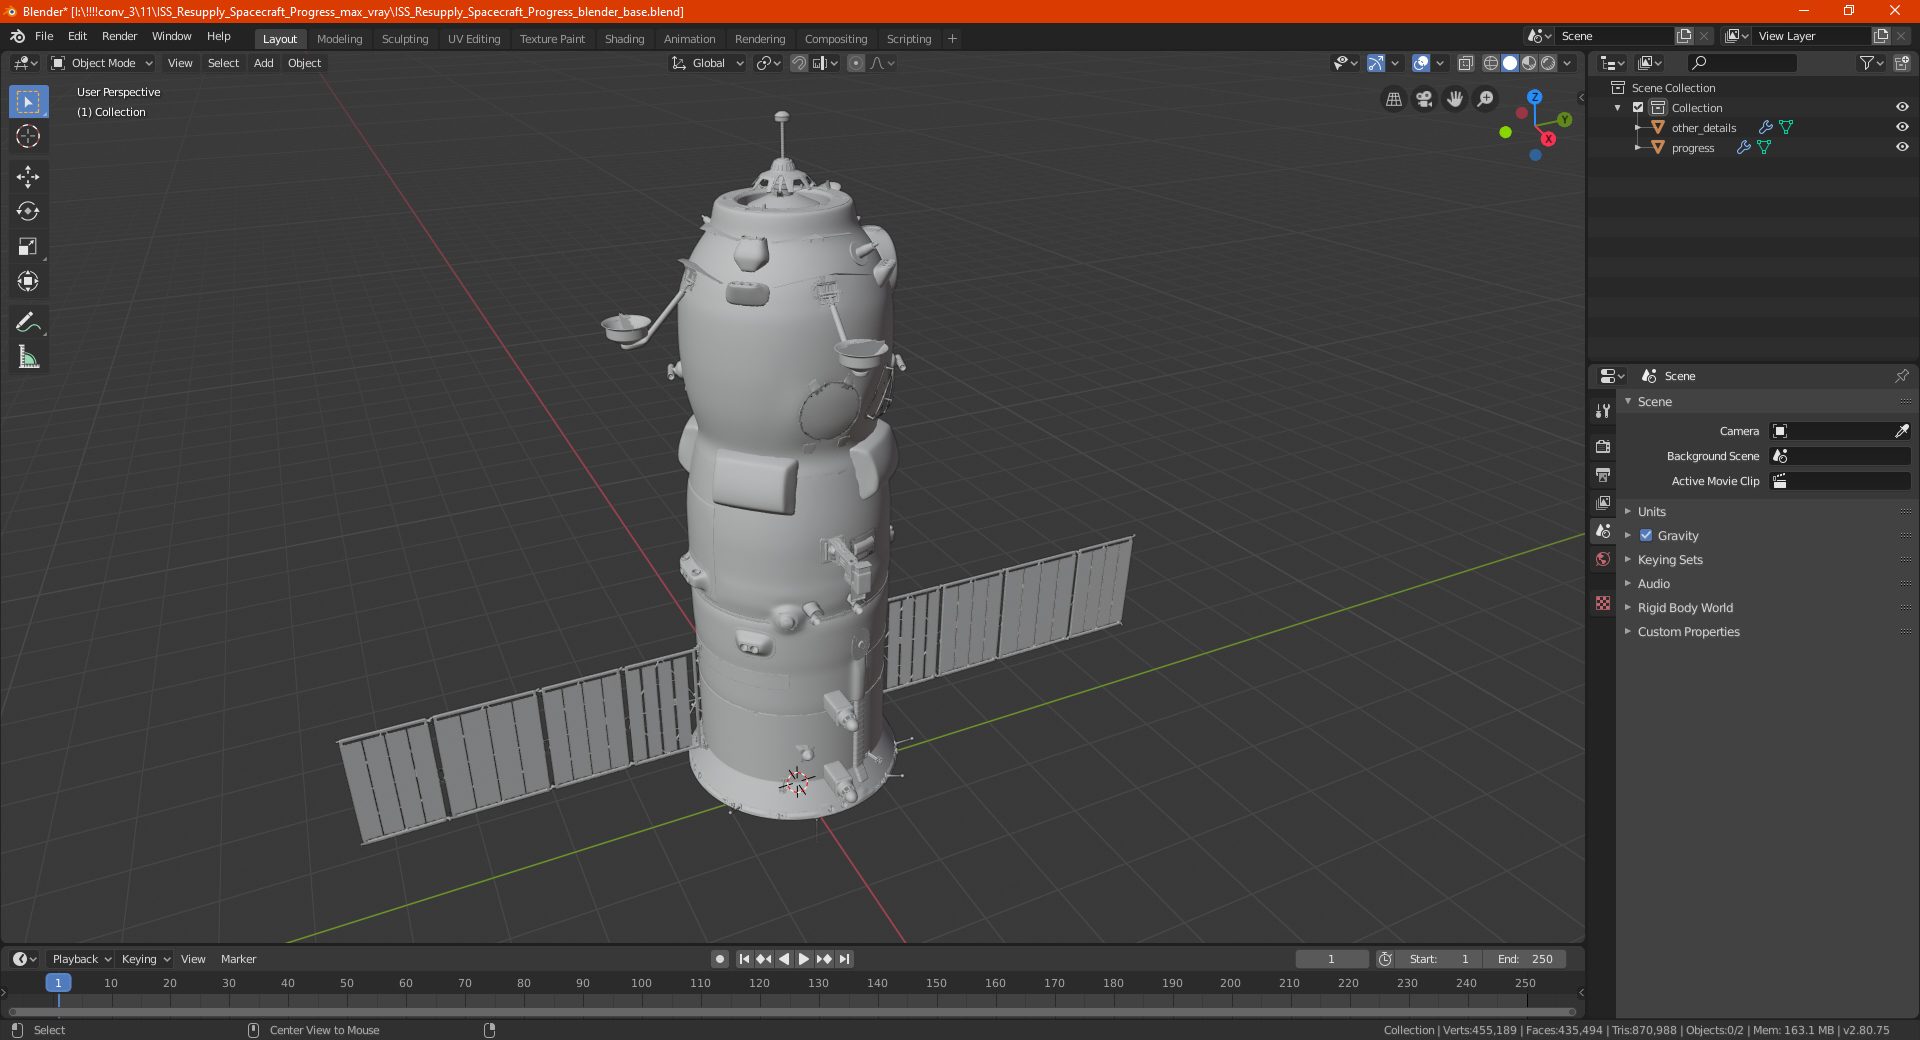The width and height of the screenshot is (1920, 1040).
Task: Open the viewport Object menu
Action: tap(304, 63)
